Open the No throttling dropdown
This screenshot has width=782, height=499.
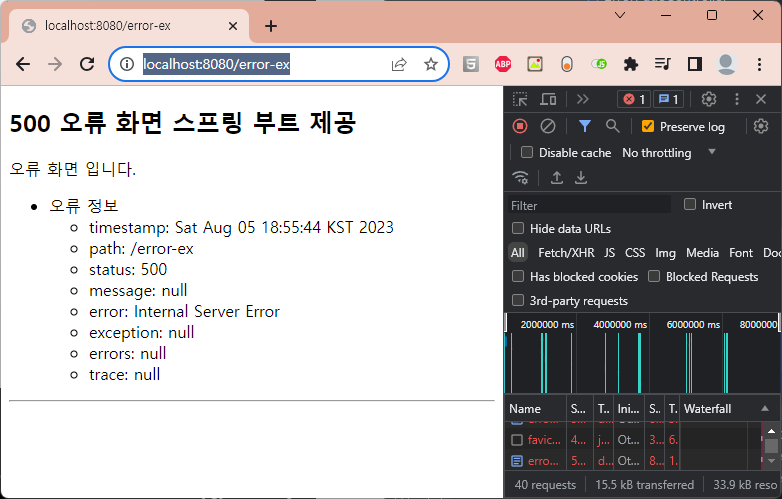pos(668,153)
